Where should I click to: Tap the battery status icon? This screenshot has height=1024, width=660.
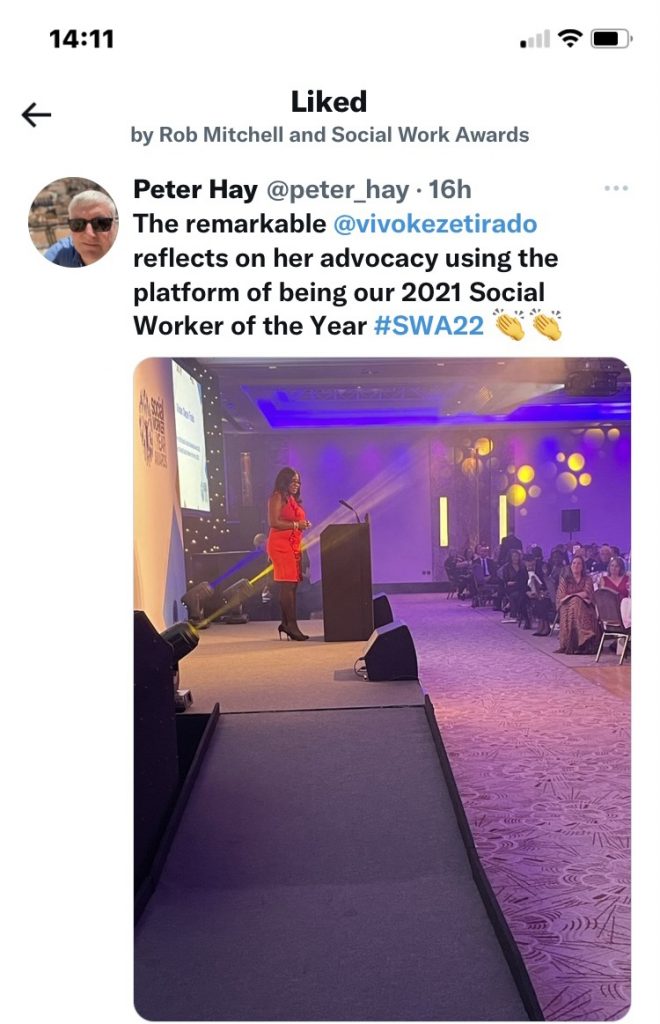pyautogui.click(x=610, y=40)
